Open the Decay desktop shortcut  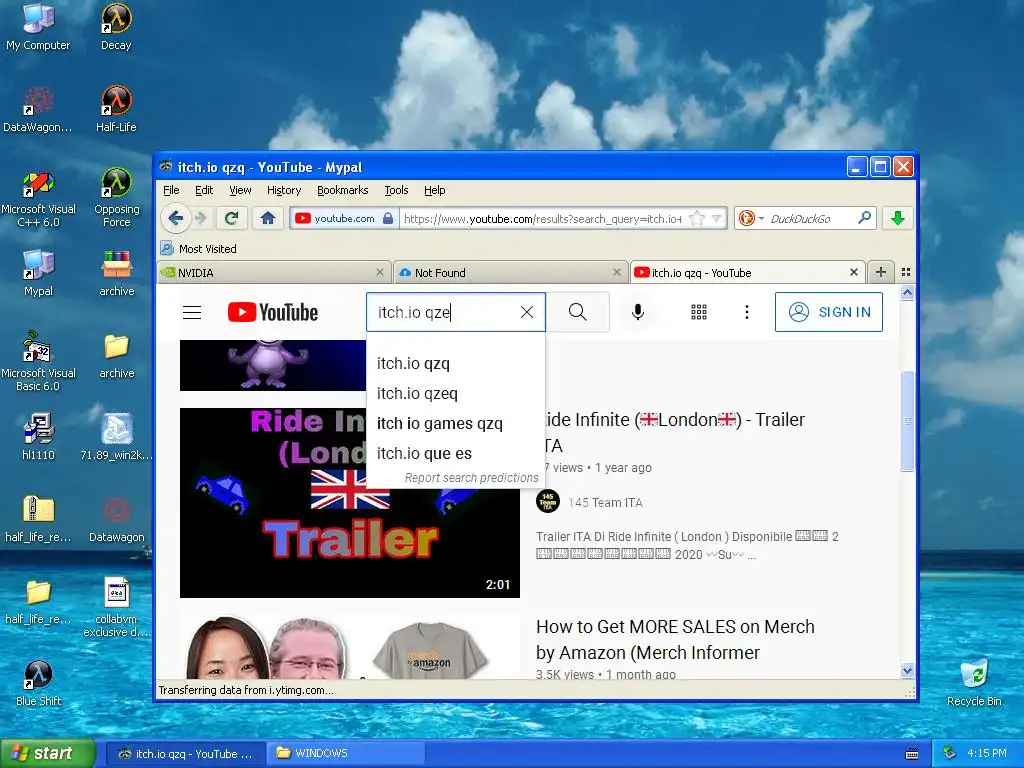116,27
